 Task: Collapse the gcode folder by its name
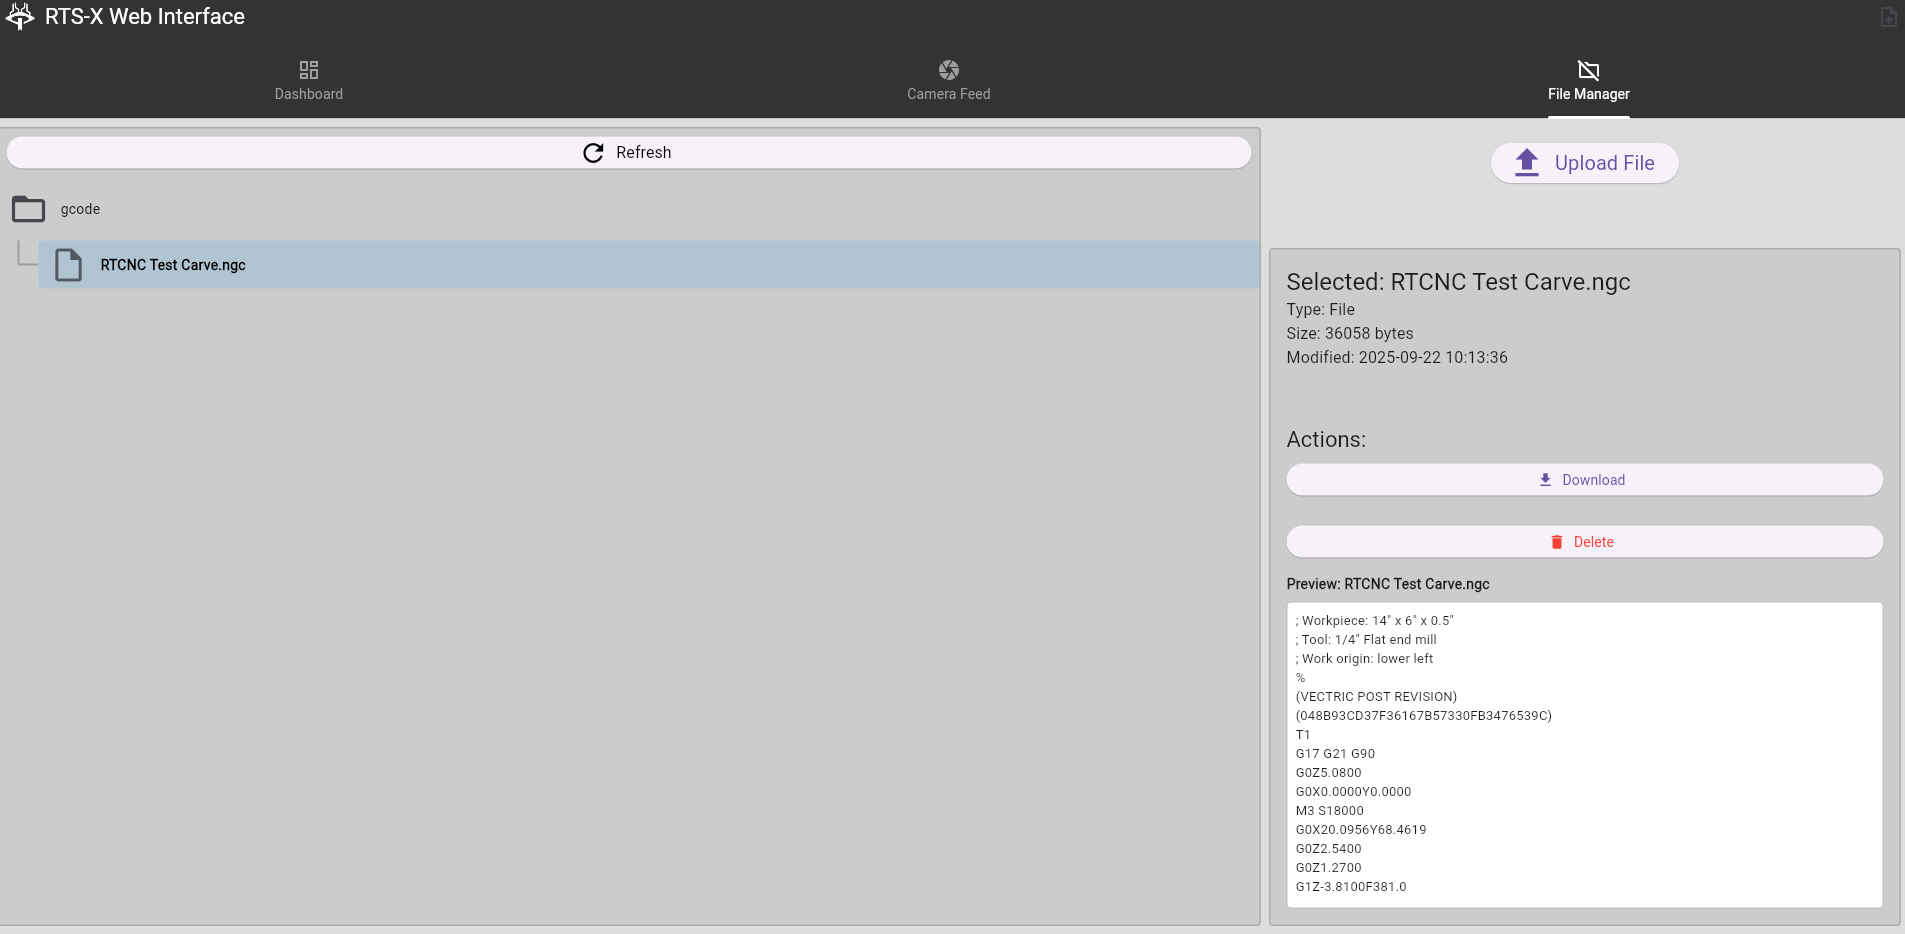click(80, 209)
